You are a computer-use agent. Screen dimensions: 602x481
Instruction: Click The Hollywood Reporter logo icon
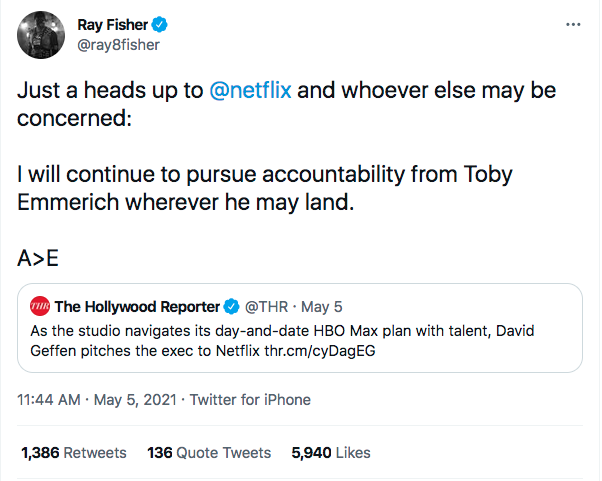41,306
